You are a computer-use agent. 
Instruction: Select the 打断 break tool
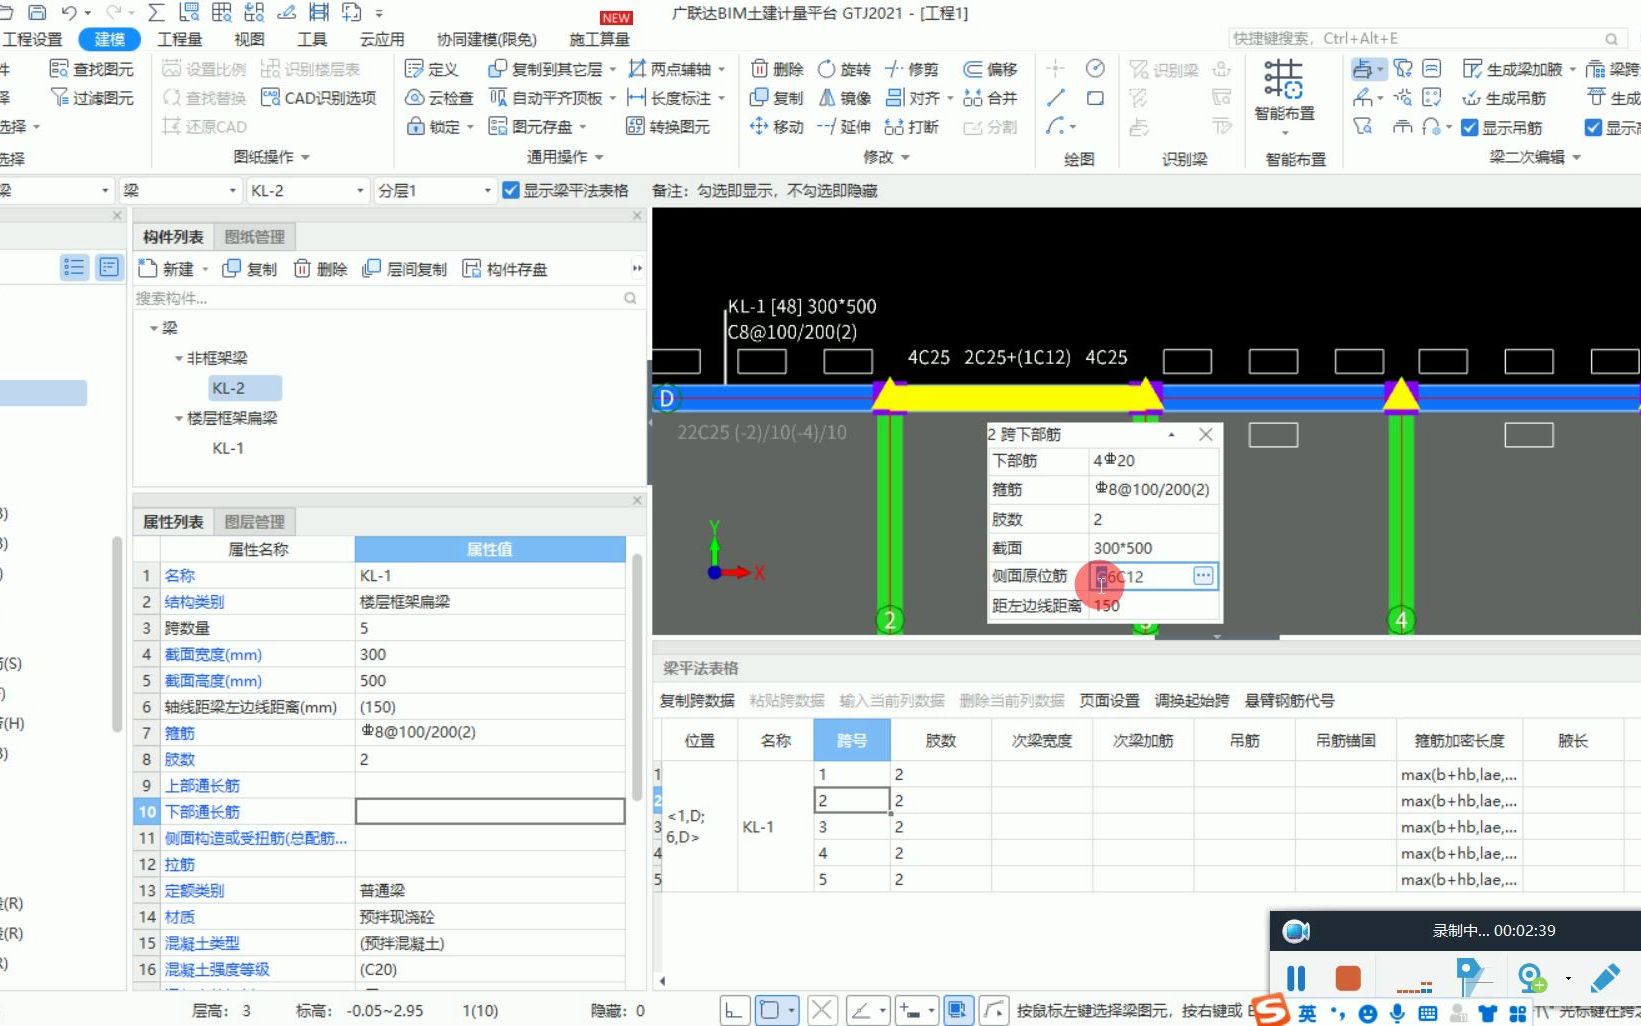coord(912,127)
